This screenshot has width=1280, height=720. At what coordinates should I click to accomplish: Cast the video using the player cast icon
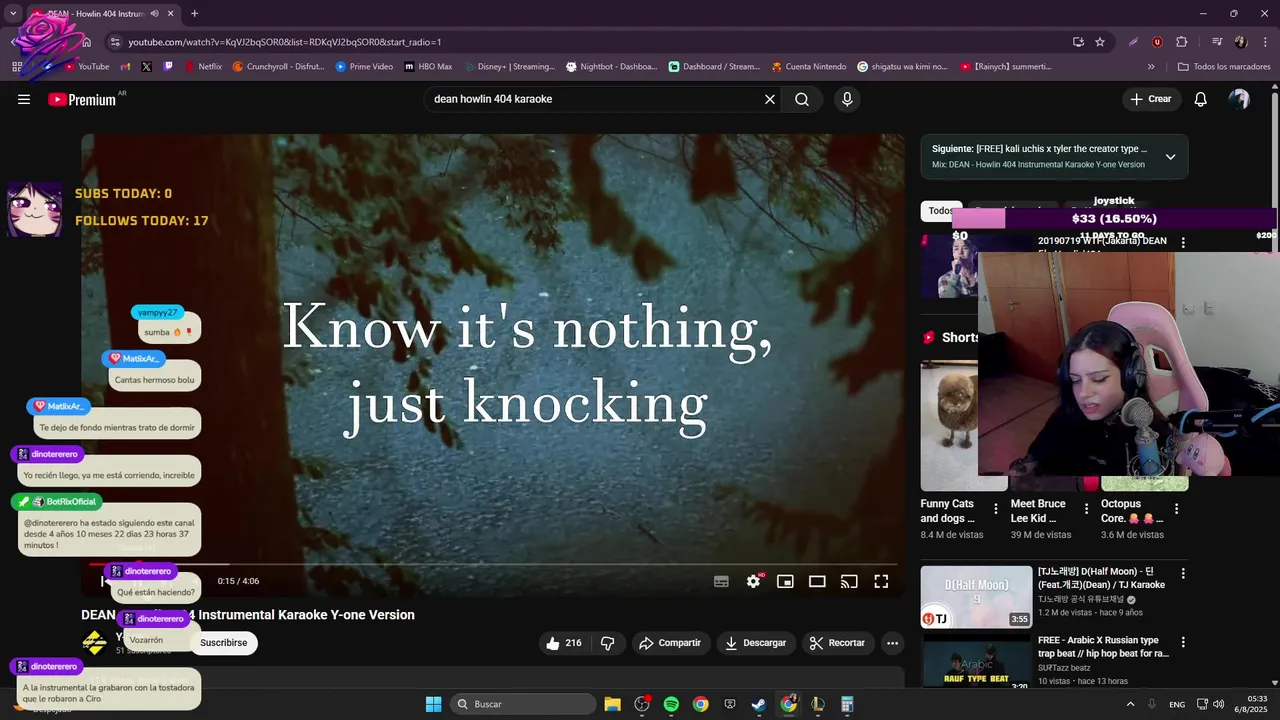(849, 581)
